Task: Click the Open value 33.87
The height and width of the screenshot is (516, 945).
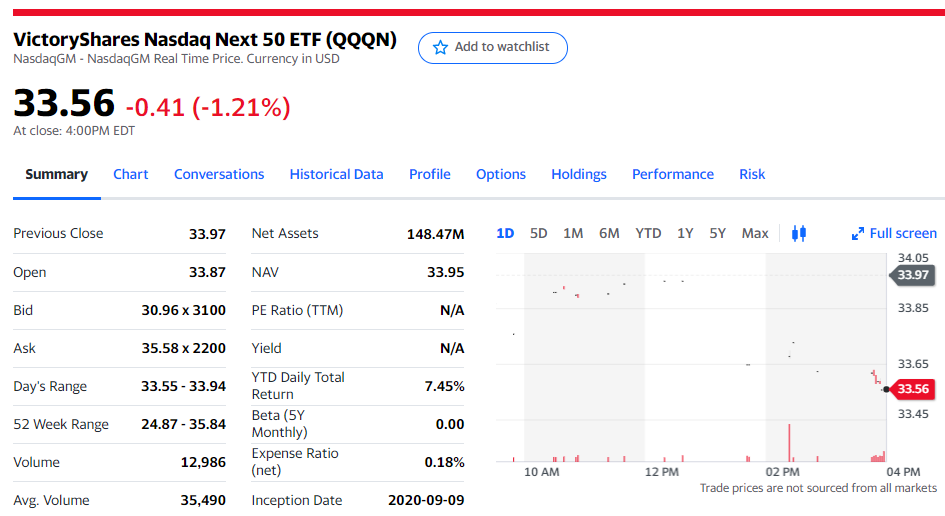Action: [207, 272]
